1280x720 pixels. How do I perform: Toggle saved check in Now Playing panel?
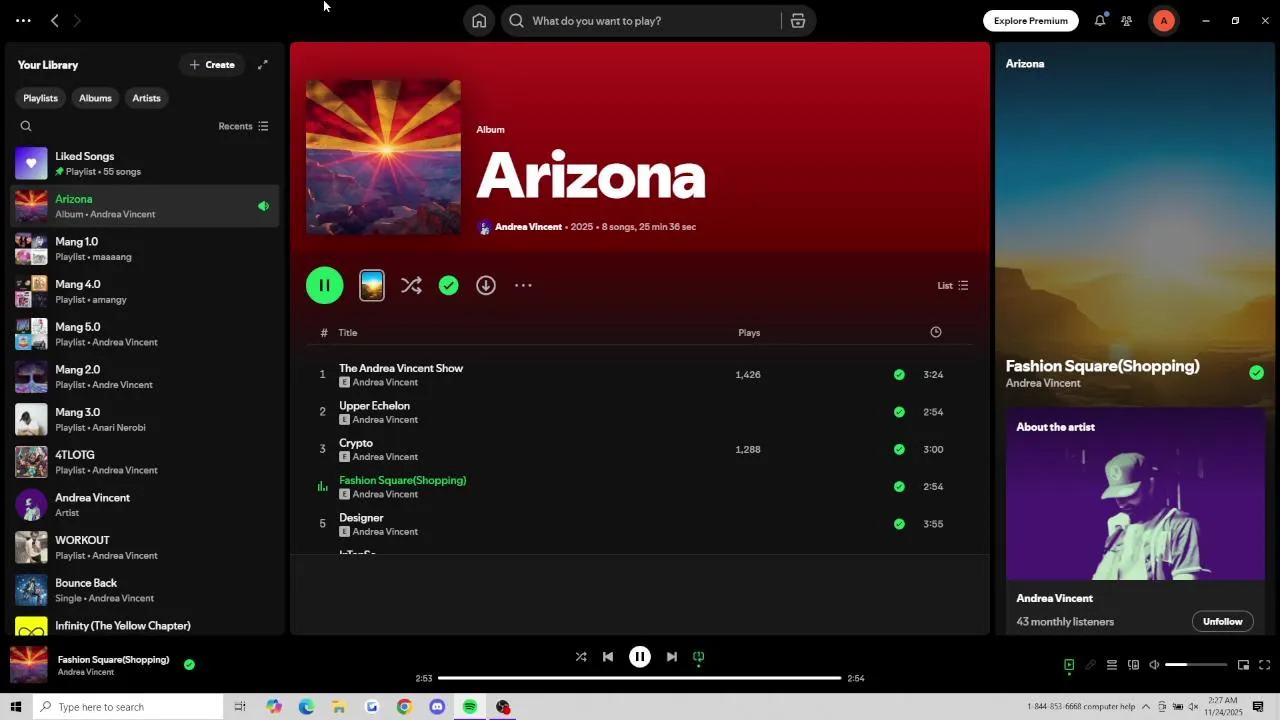click(1256, 373)
